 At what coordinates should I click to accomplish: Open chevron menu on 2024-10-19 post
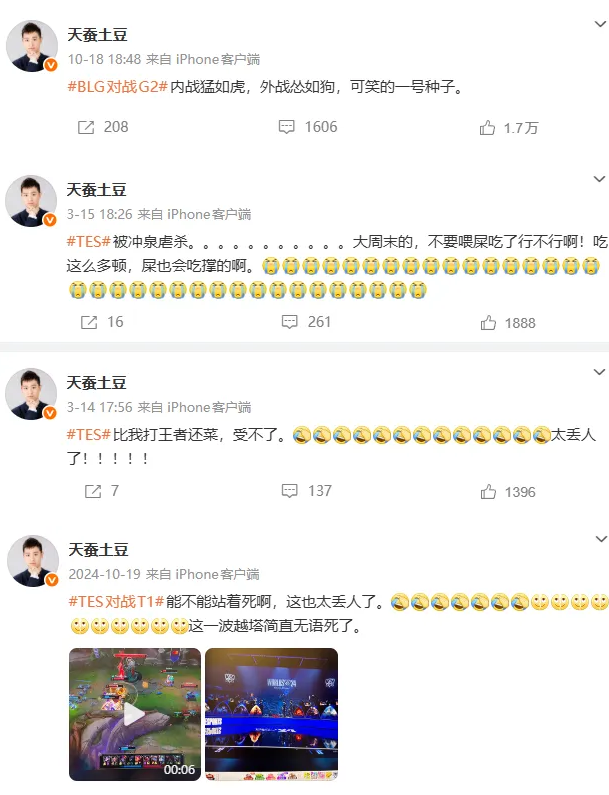click(x=601, y=539)
